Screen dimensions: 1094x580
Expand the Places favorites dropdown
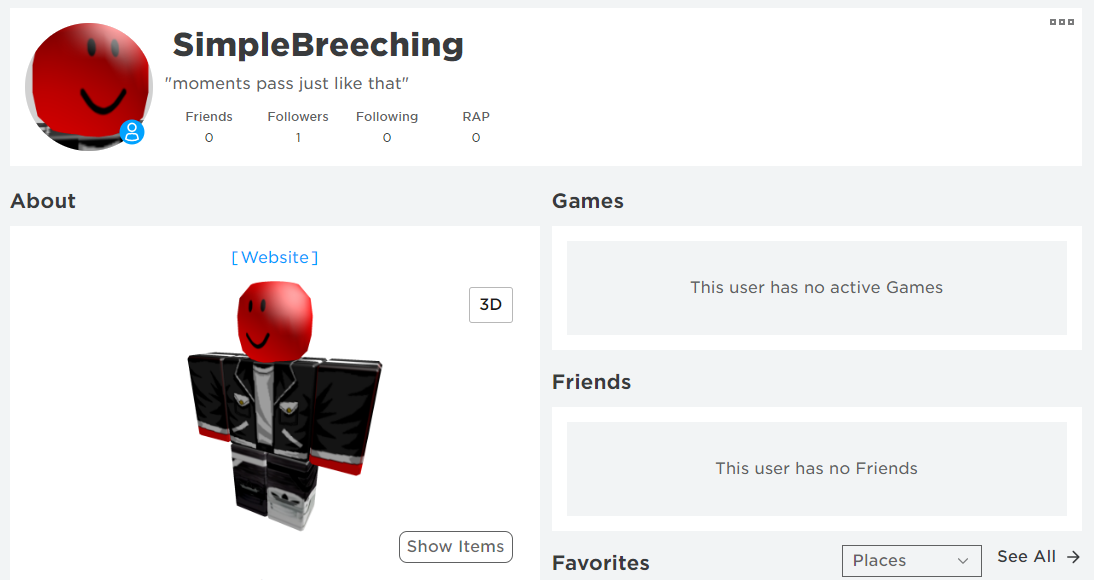click(x=911, y=560)
